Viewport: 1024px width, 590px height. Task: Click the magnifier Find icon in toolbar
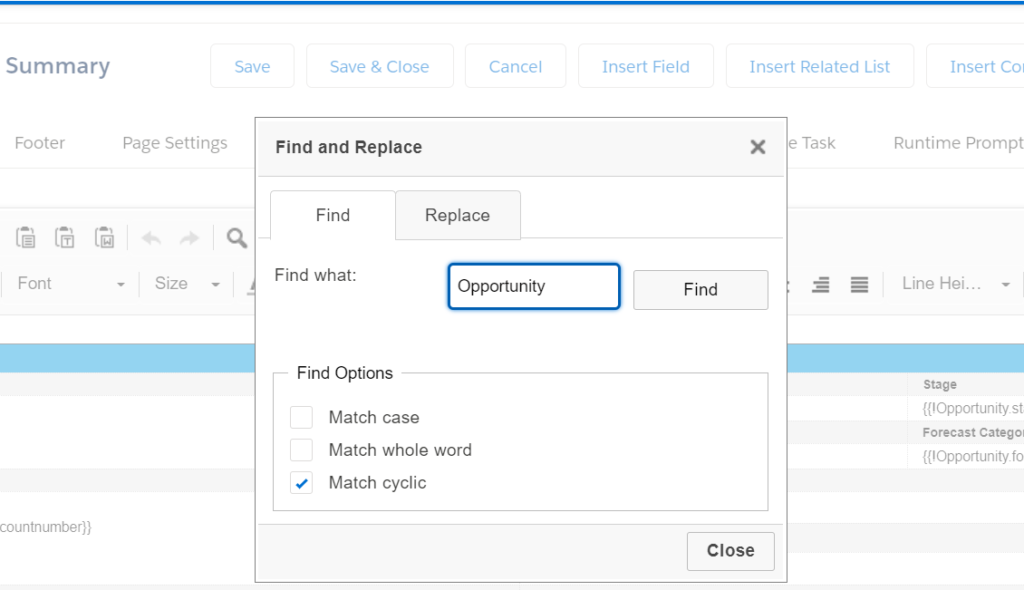click(237, 238)
